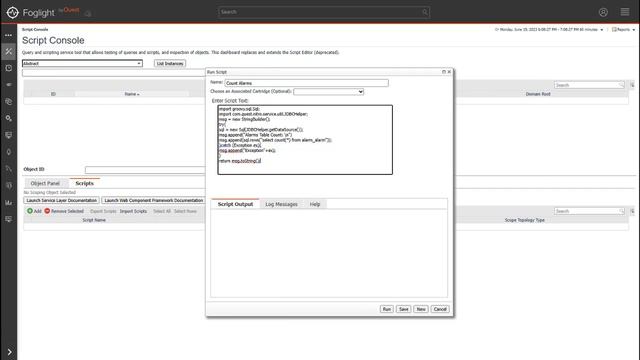Open the time range dropdown arrow

[x=602, y=30]
